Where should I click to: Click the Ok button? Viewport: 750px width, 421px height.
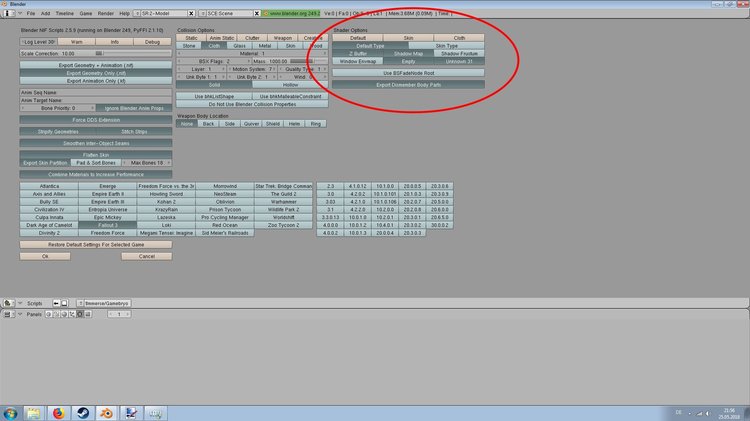[x=45, y=256]
